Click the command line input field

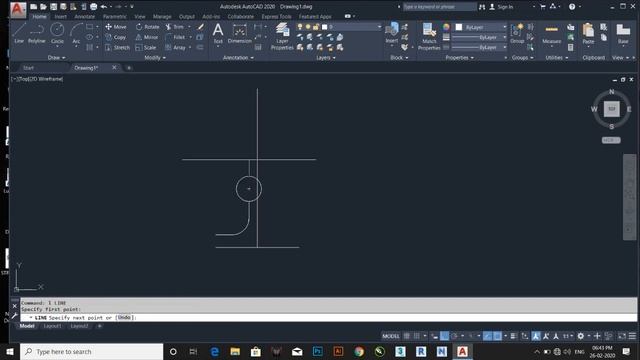point(329,317)
